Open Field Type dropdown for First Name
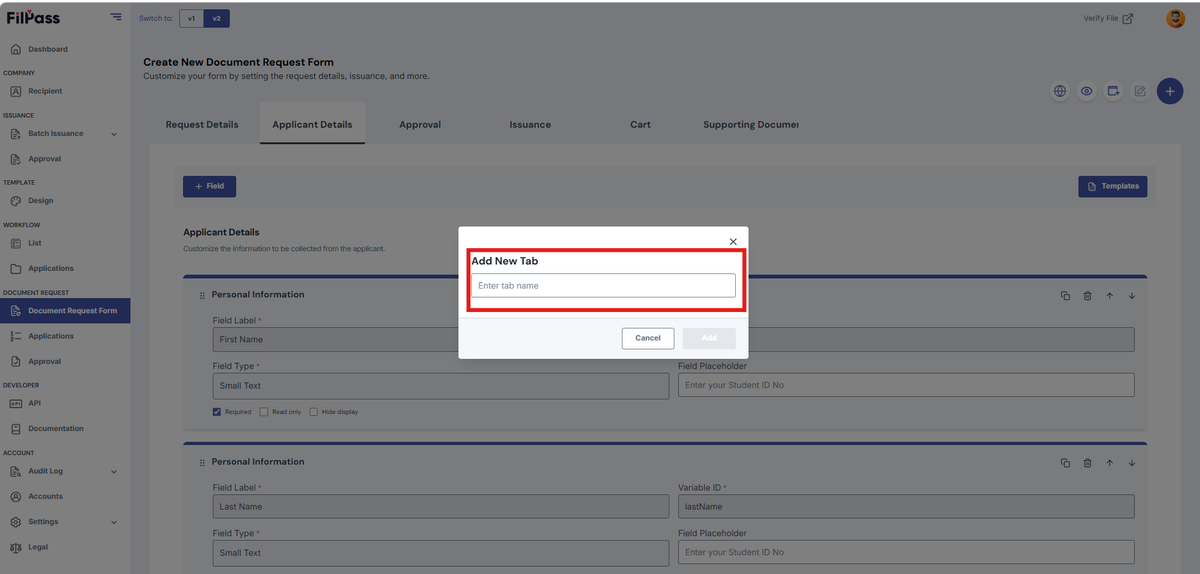The image size is (1200, 574). point(441,386)
